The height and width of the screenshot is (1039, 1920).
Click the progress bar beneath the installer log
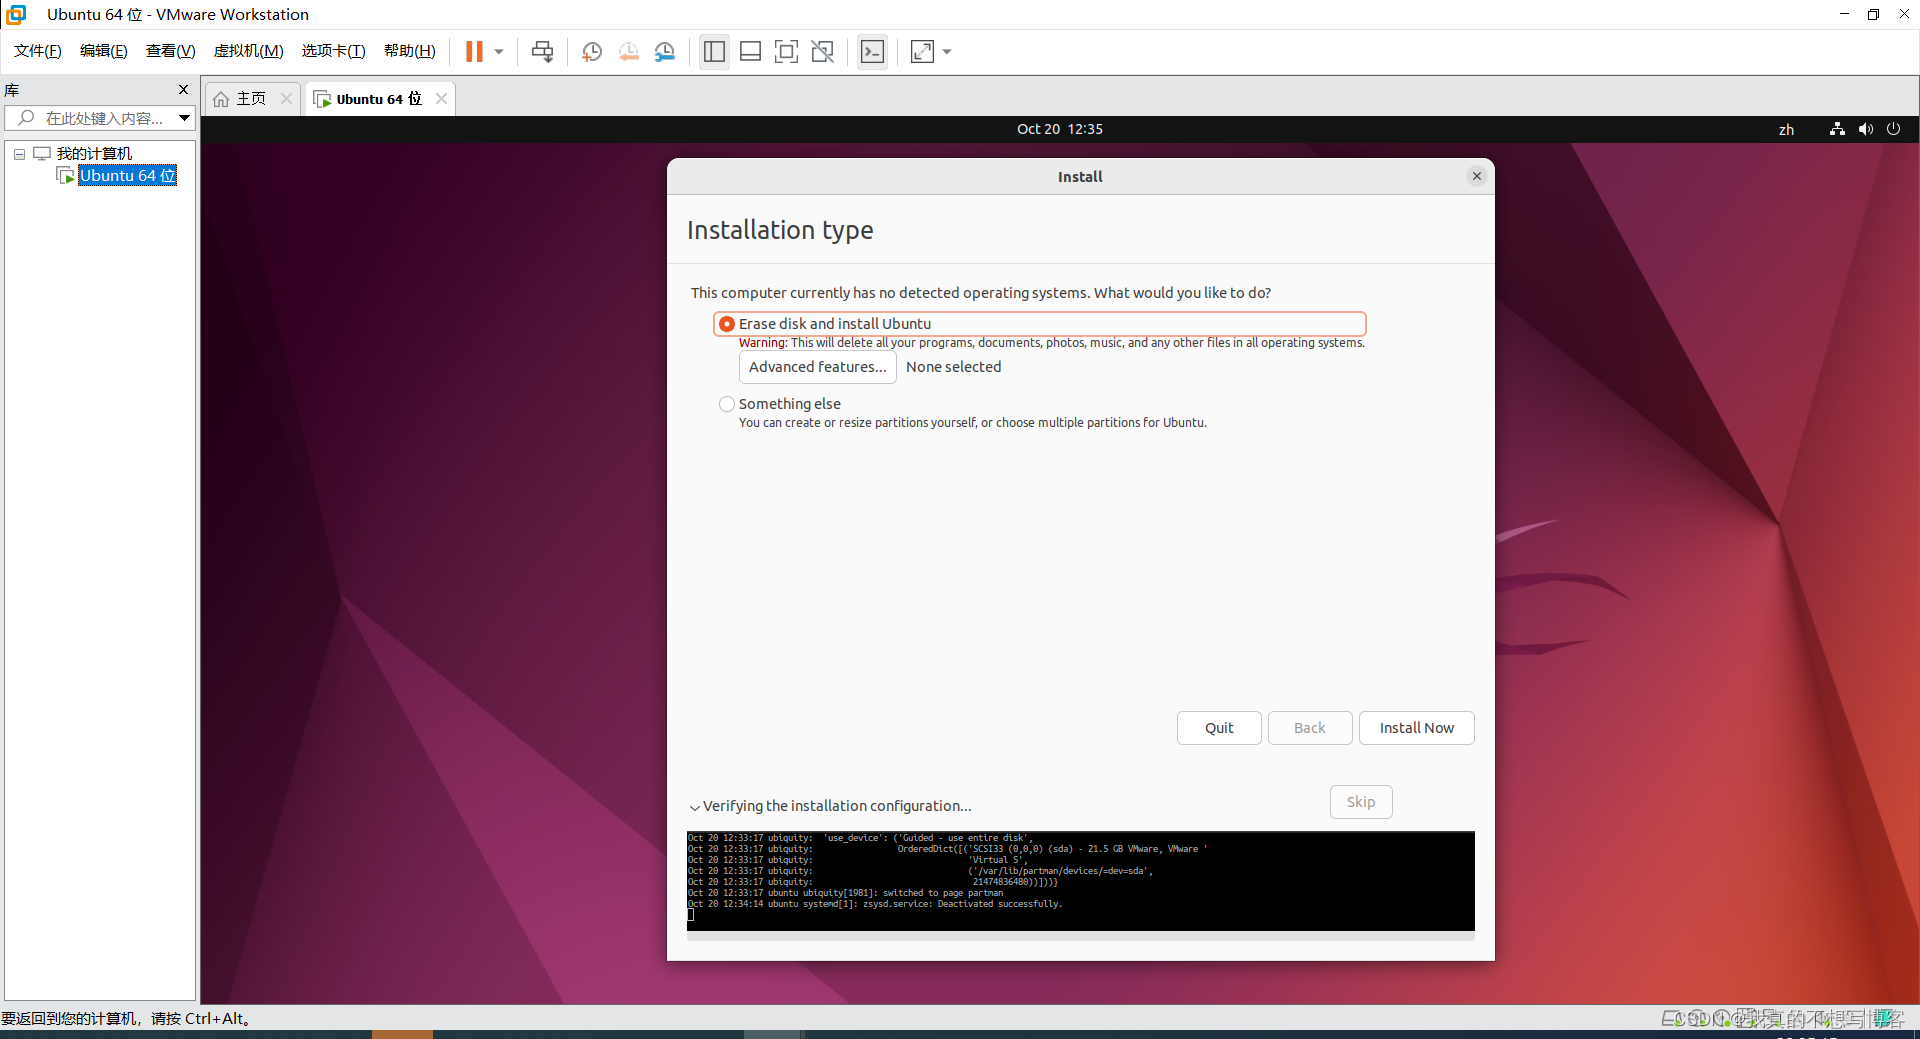point(1080,936)
